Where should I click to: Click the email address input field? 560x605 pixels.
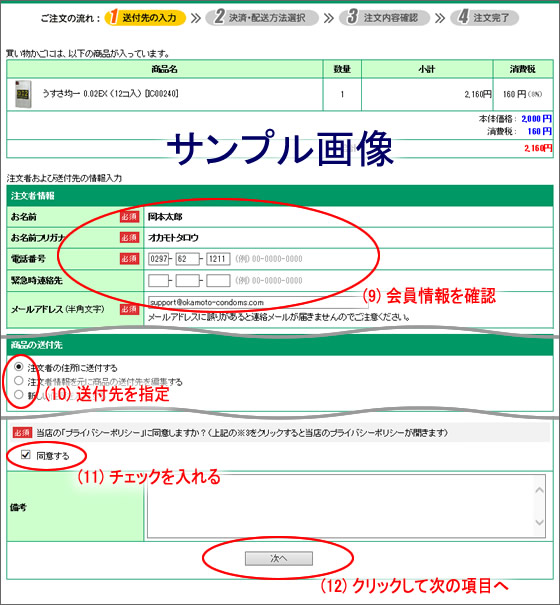pos(258,302)
